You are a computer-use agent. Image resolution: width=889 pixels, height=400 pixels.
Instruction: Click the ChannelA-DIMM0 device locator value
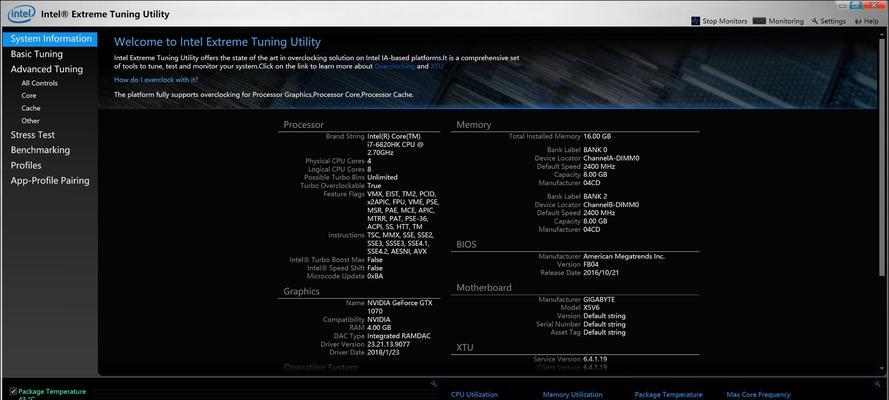[x=611, y=159]
